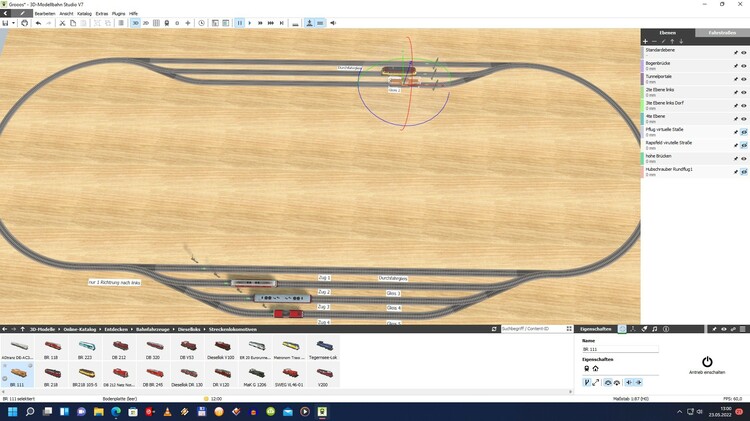Select the V200 locomotive thumbnail
Image resolution: width=750 pixels, height=421 pixels.
click(323, 376)
